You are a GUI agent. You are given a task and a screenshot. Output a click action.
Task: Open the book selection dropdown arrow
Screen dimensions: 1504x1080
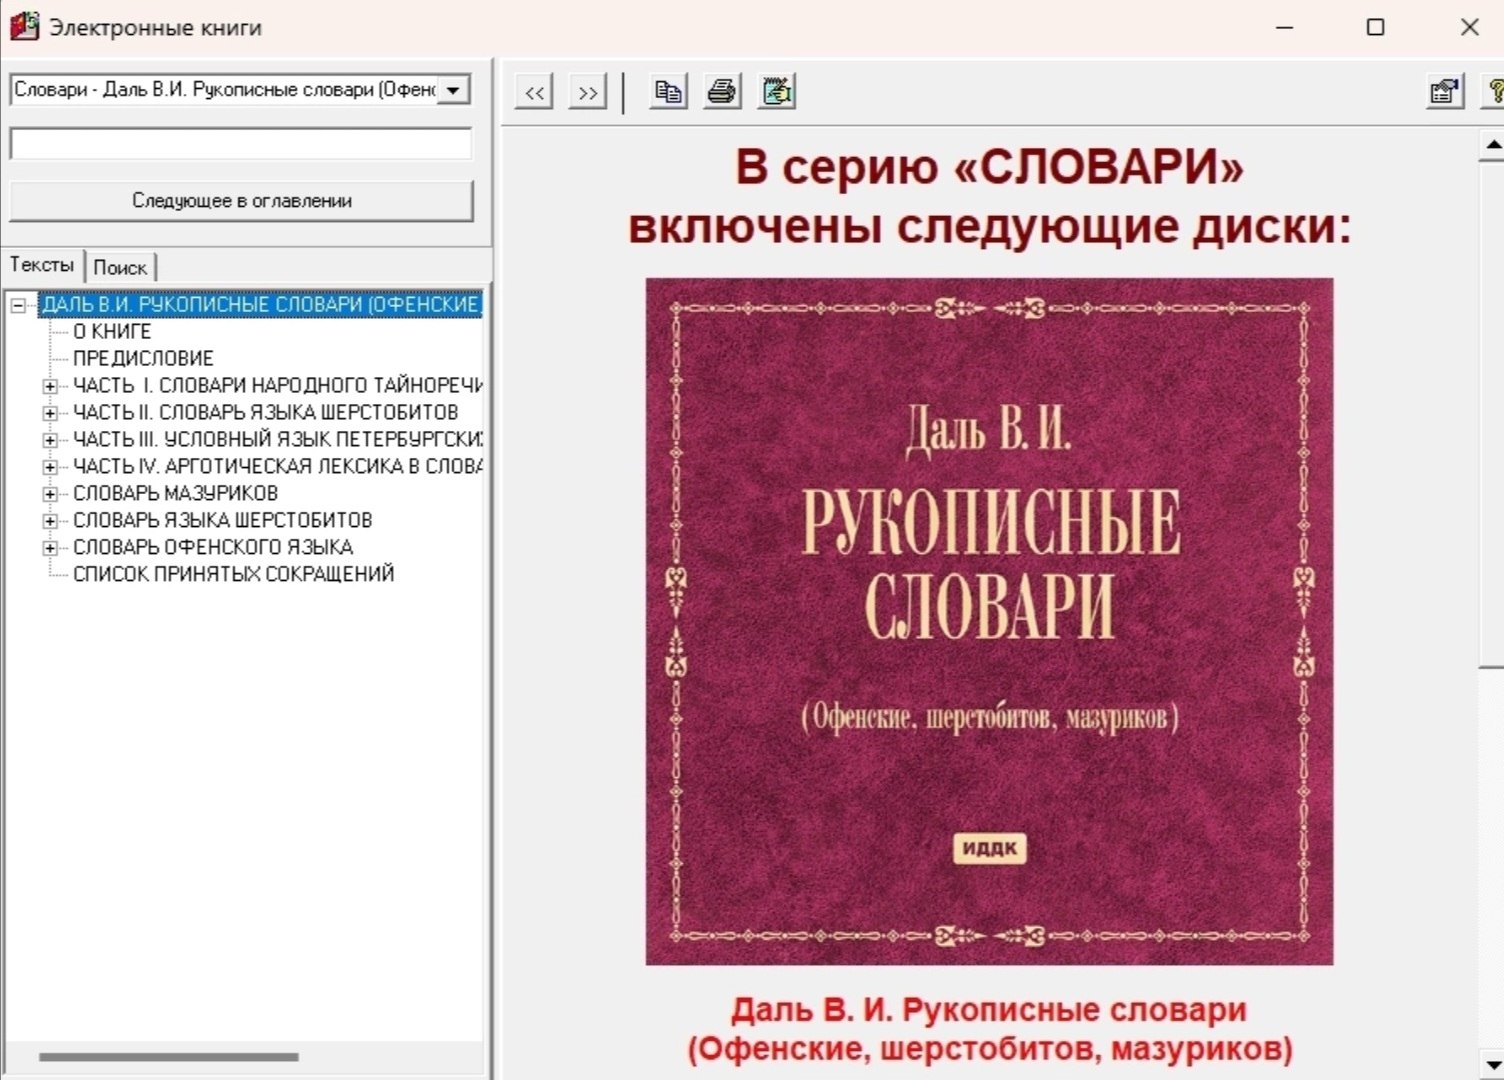[x=453, y=90]
